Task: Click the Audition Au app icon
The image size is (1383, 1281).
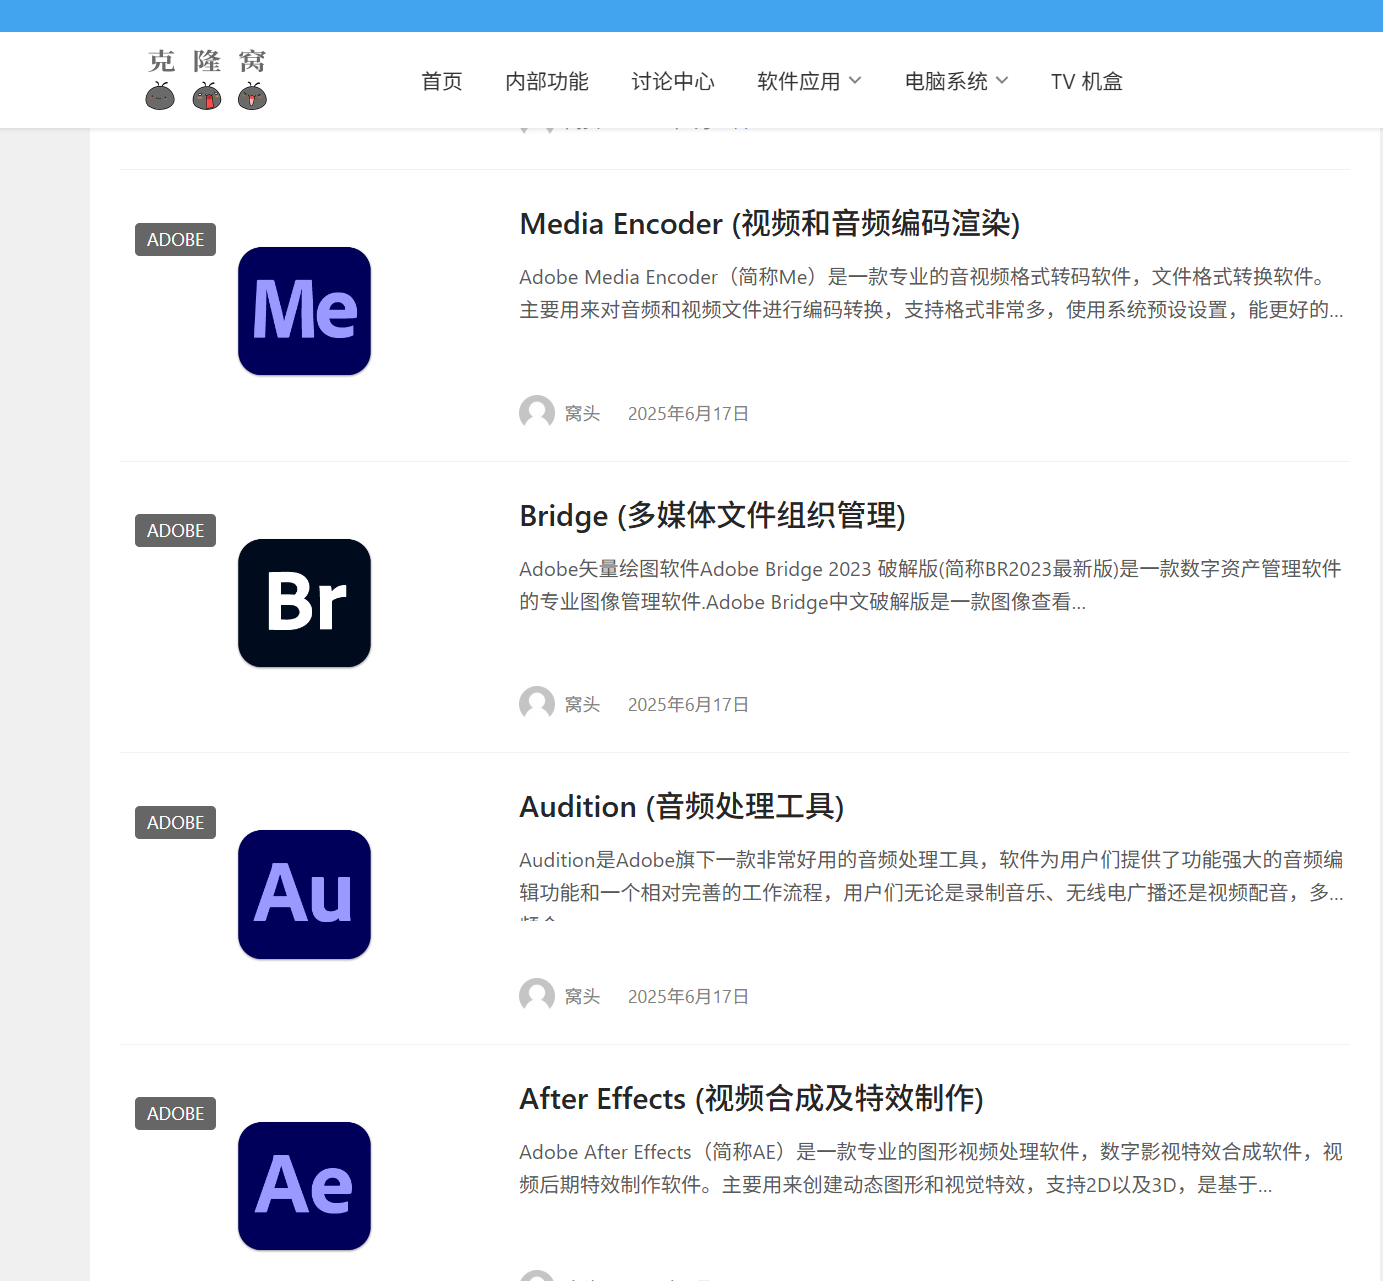Action: pos(304,894)
